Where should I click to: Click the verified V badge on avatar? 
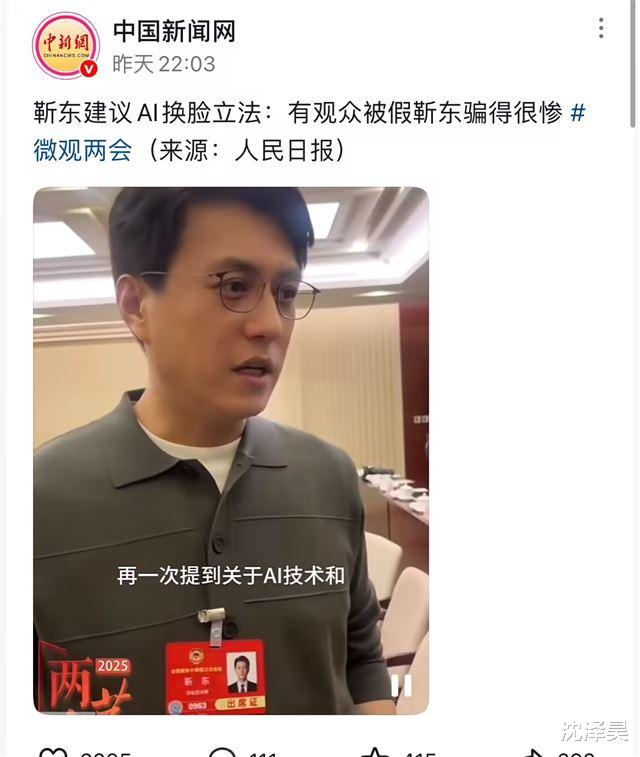click(x=88, y=69)
